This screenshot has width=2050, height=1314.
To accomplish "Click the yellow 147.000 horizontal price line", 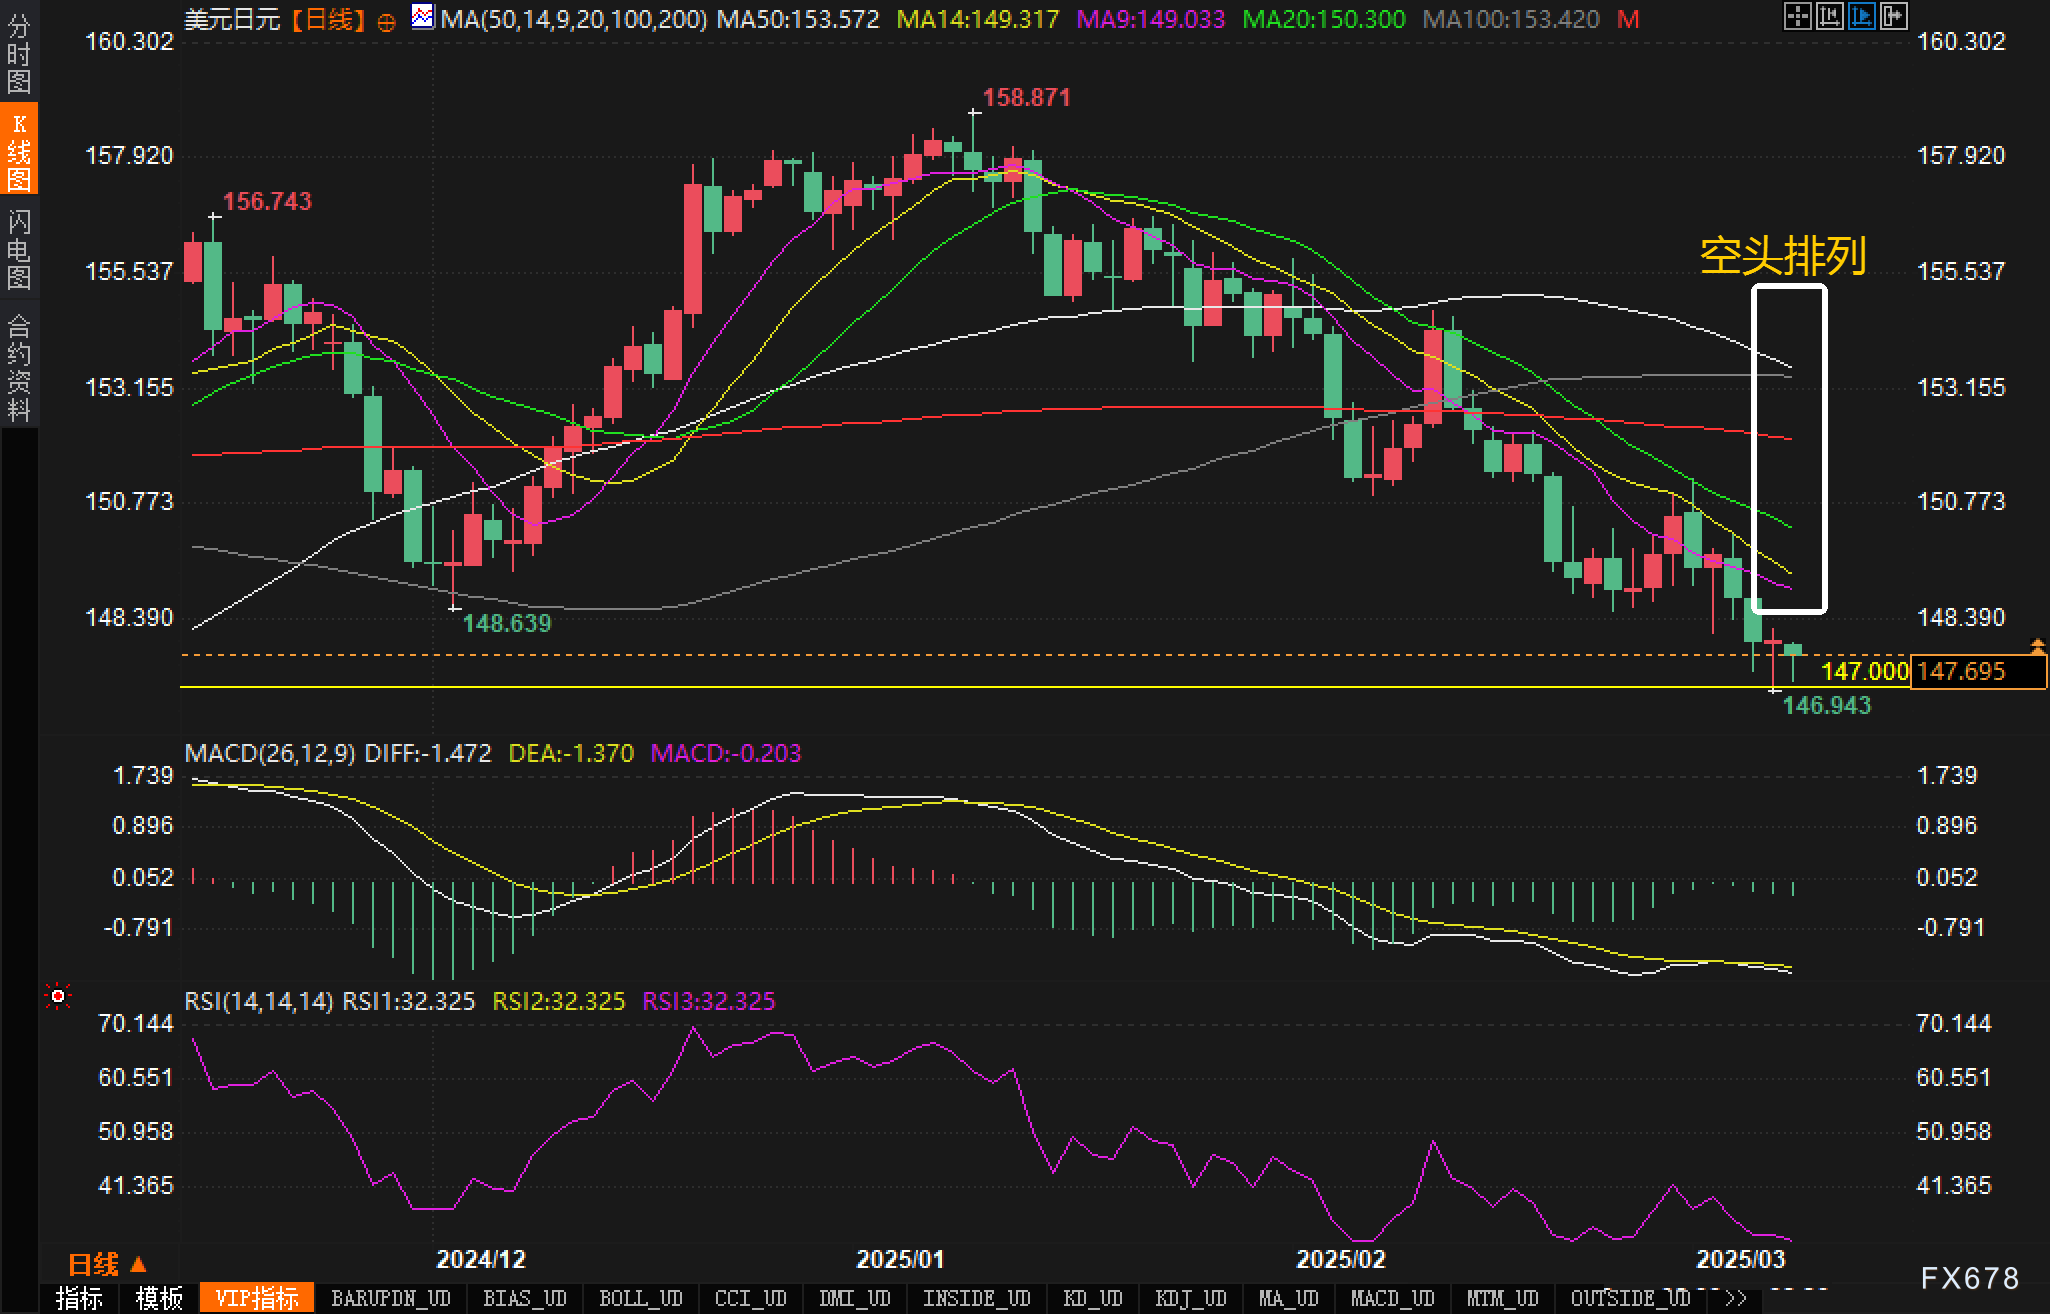I will pos(1000,687).
